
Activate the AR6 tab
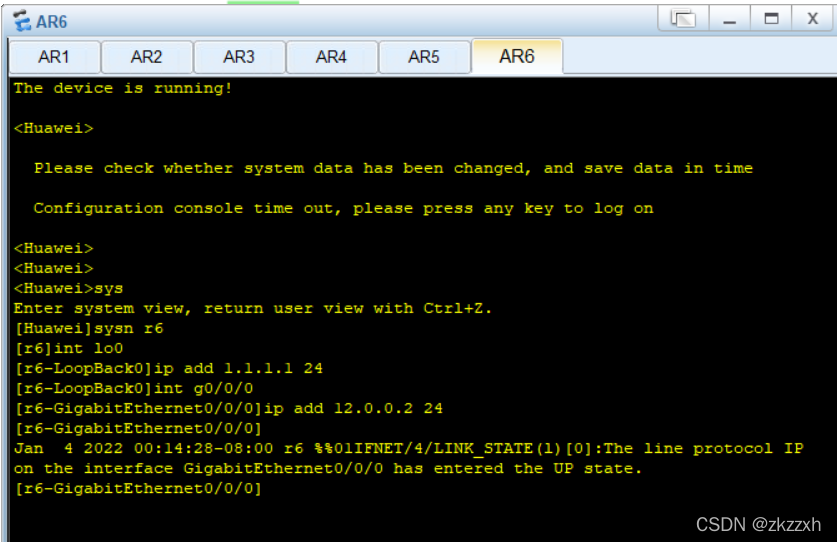pos(517,56)
